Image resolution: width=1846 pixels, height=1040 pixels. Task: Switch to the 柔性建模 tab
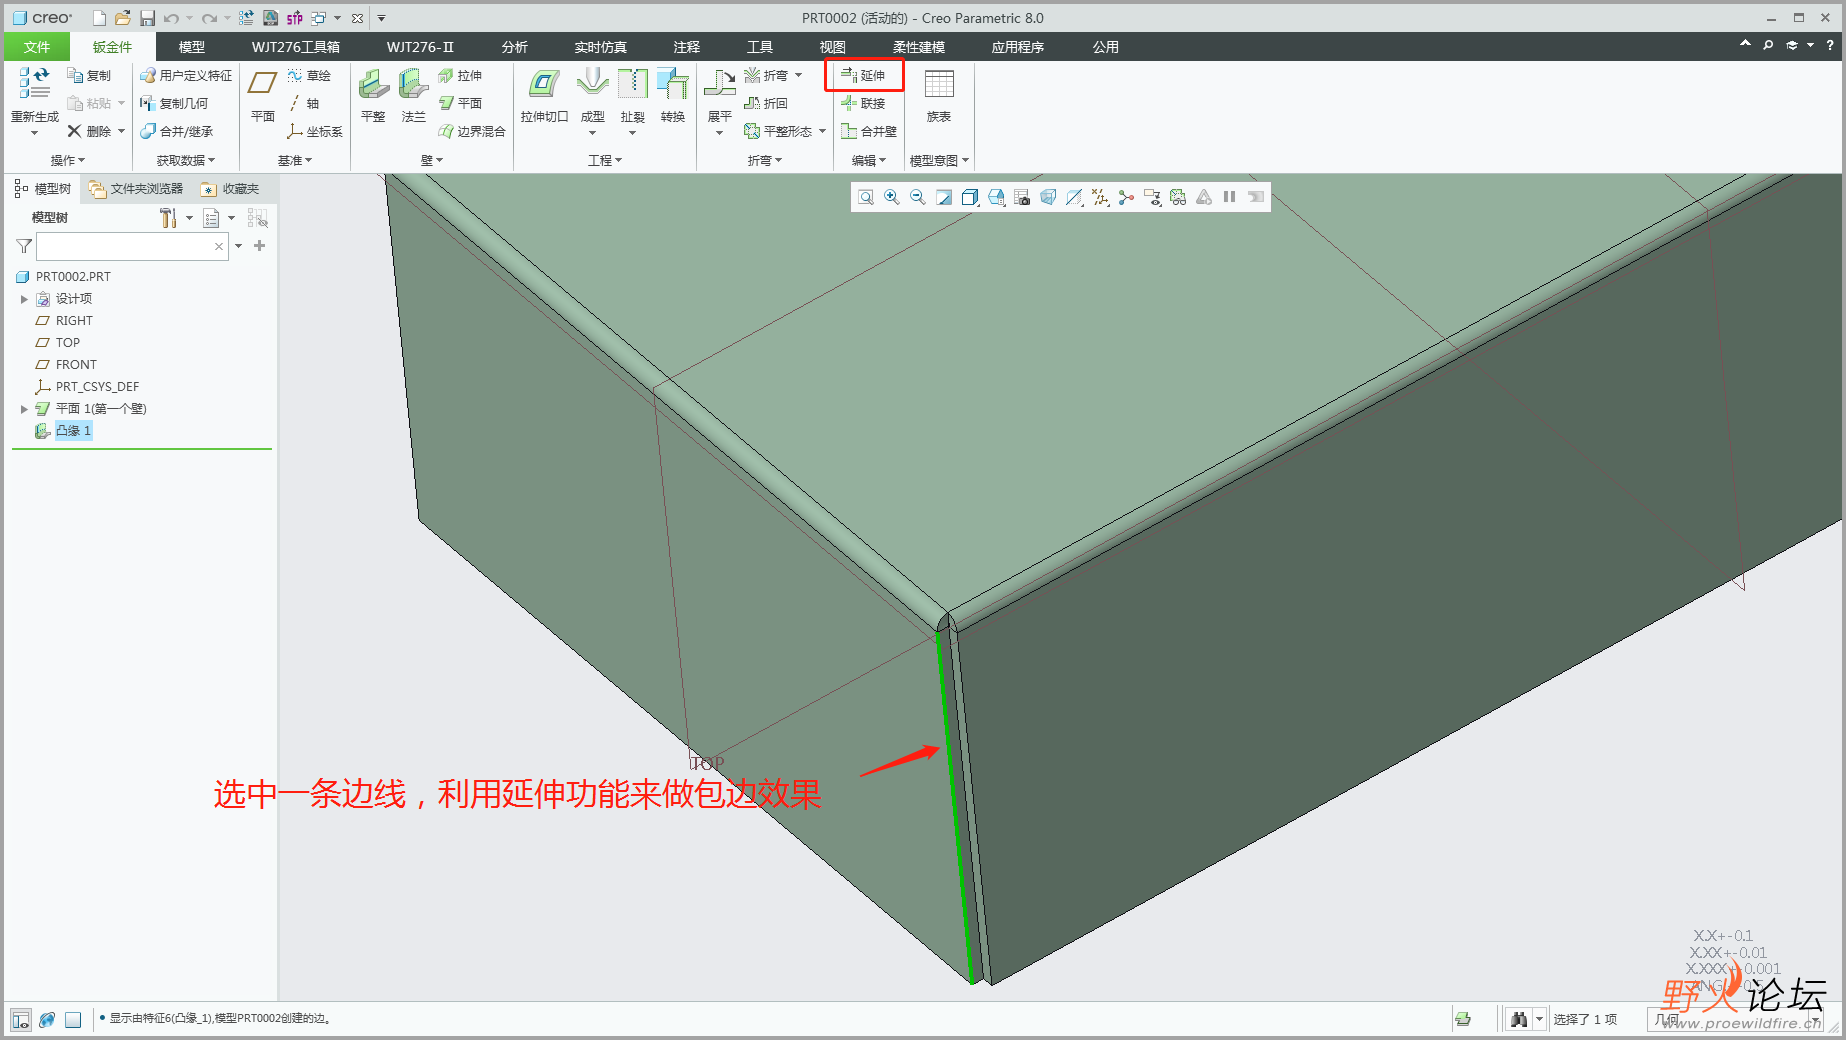[x=919, y=47]
